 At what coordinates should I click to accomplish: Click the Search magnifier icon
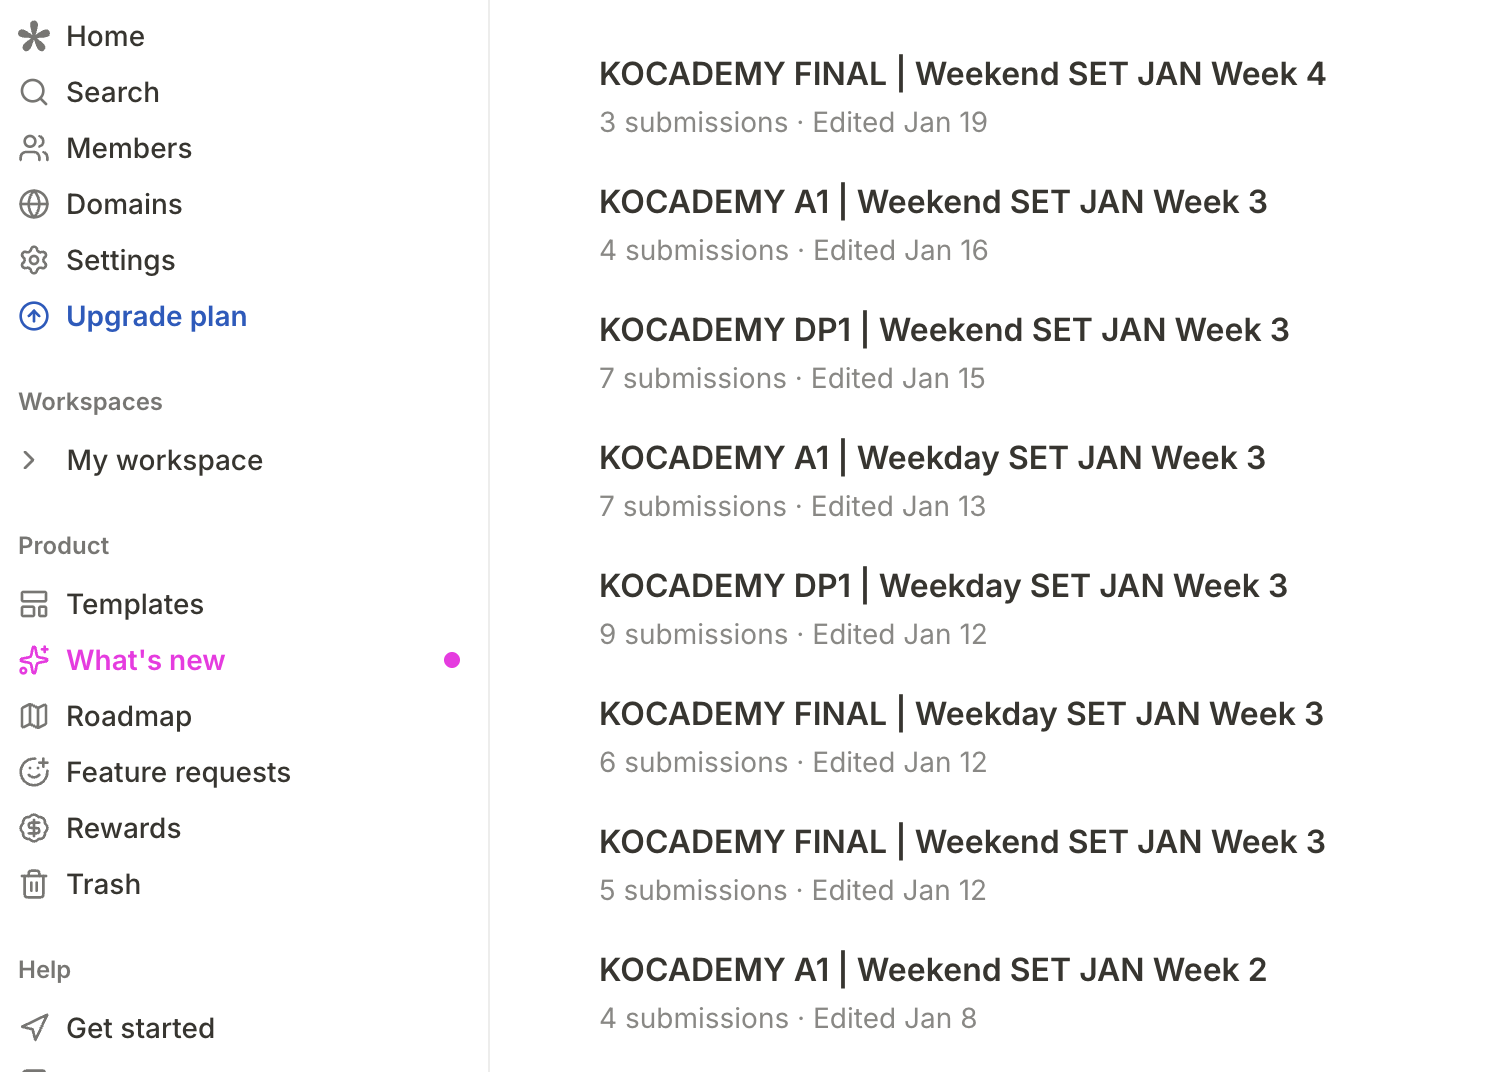pyautogui.click(x=34, y=93)
